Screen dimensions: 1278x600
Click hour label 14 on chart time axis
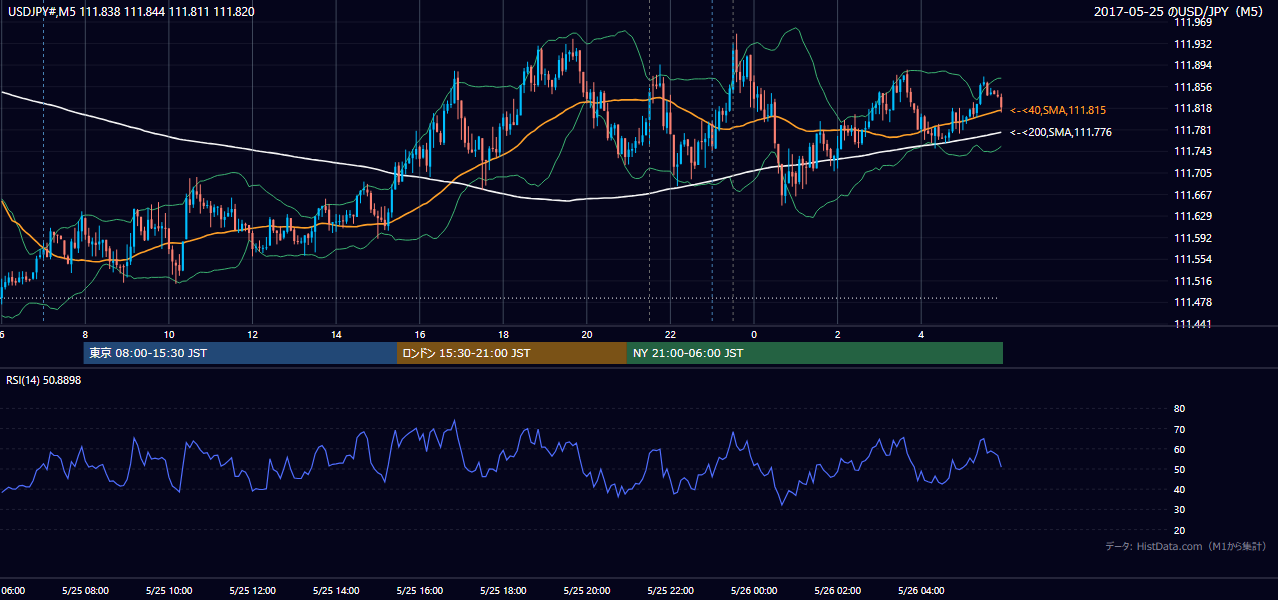[x=336, y=335]
